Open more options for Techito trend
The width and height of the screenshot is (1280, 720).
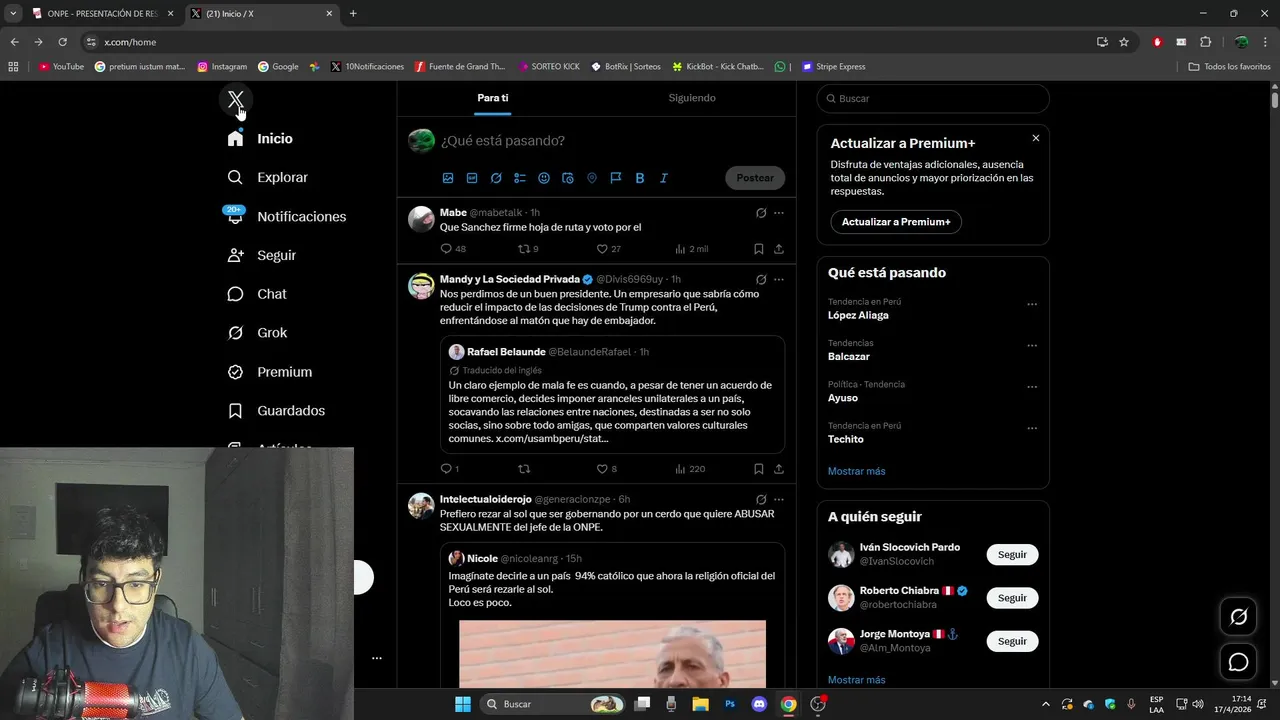(1032, 429)
